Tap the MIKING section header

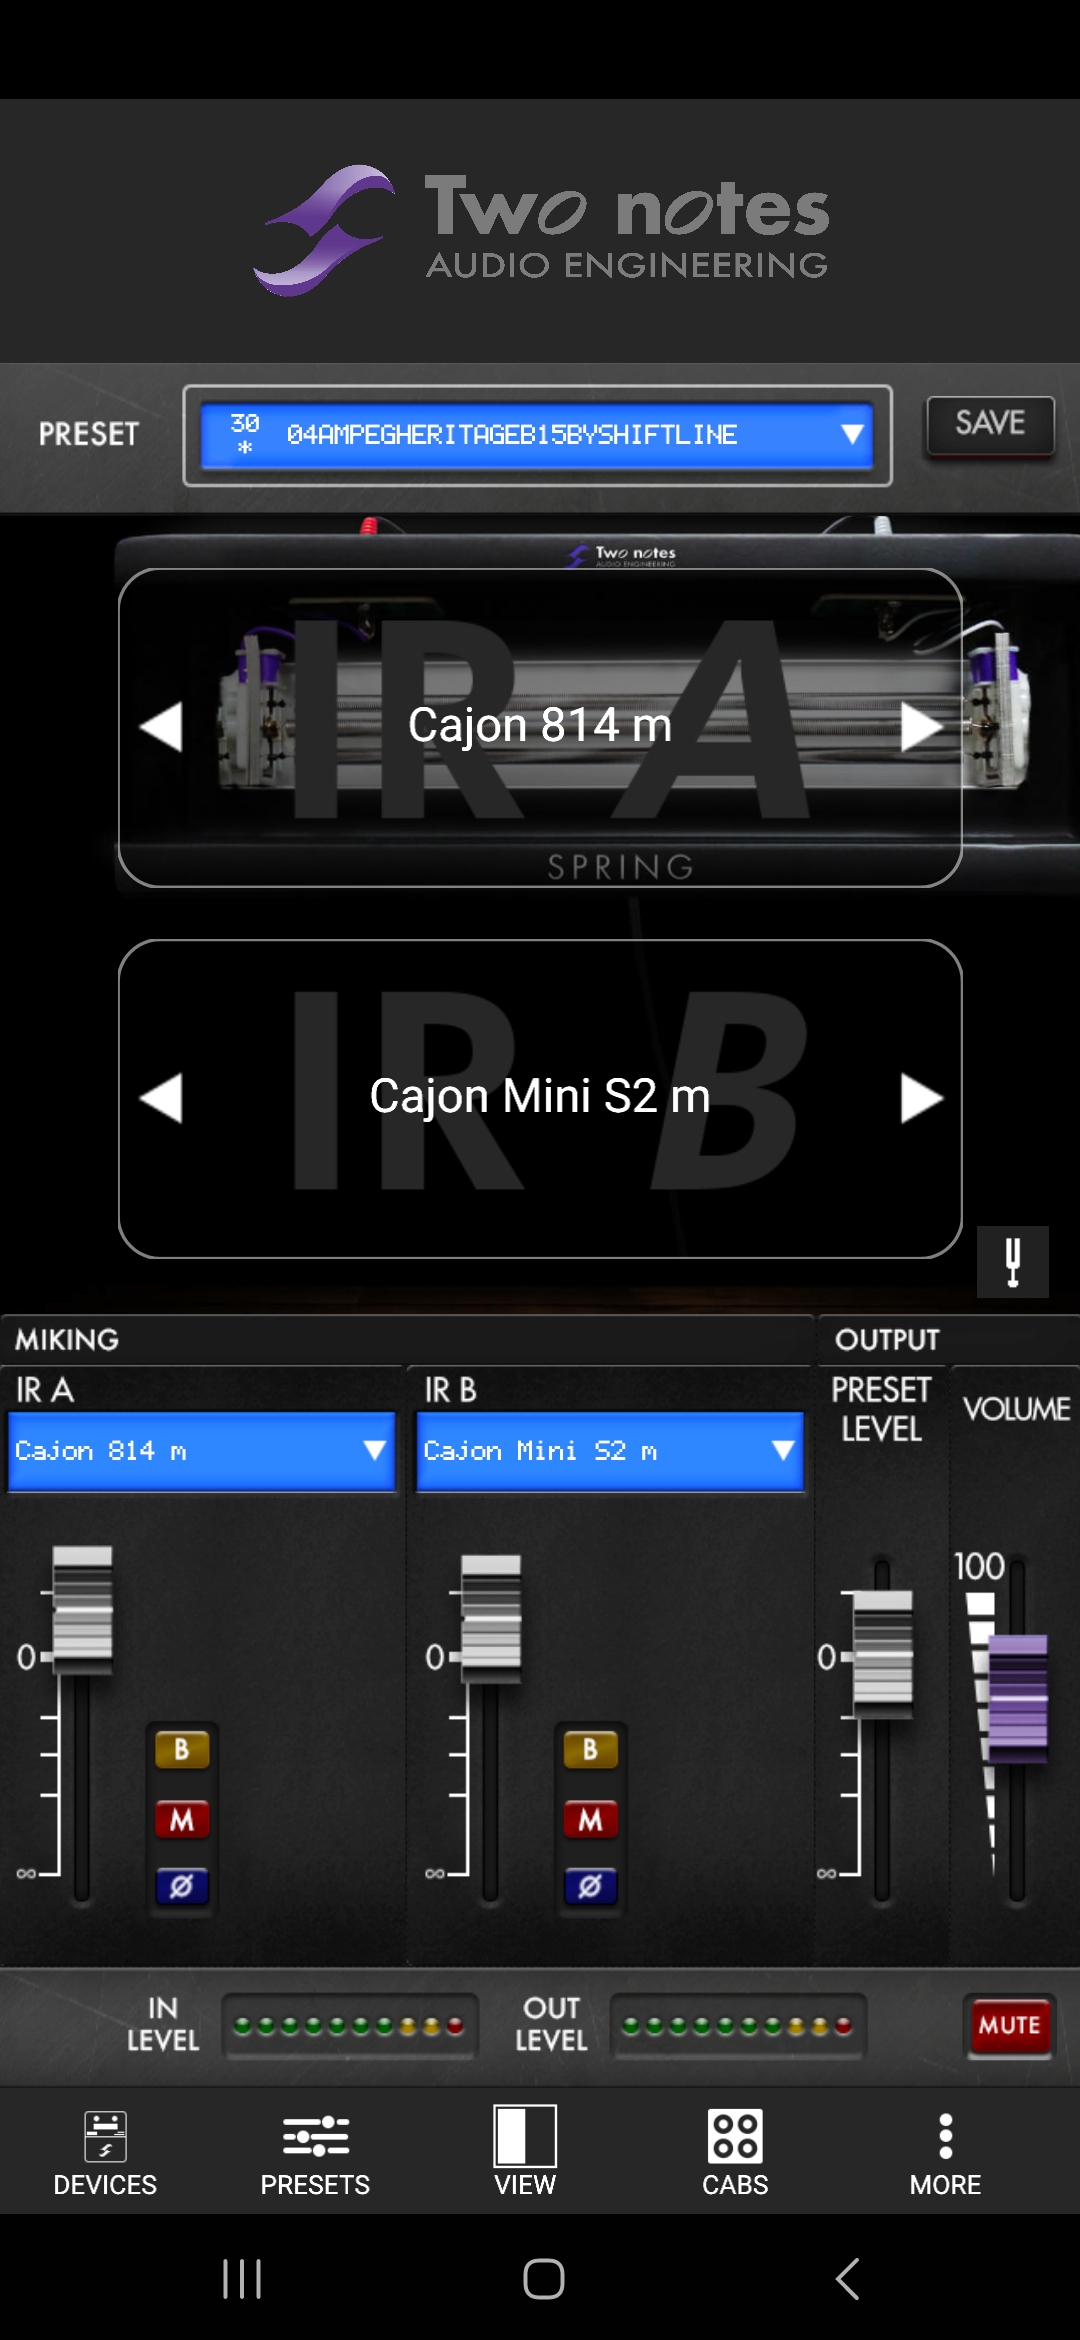67,1340
